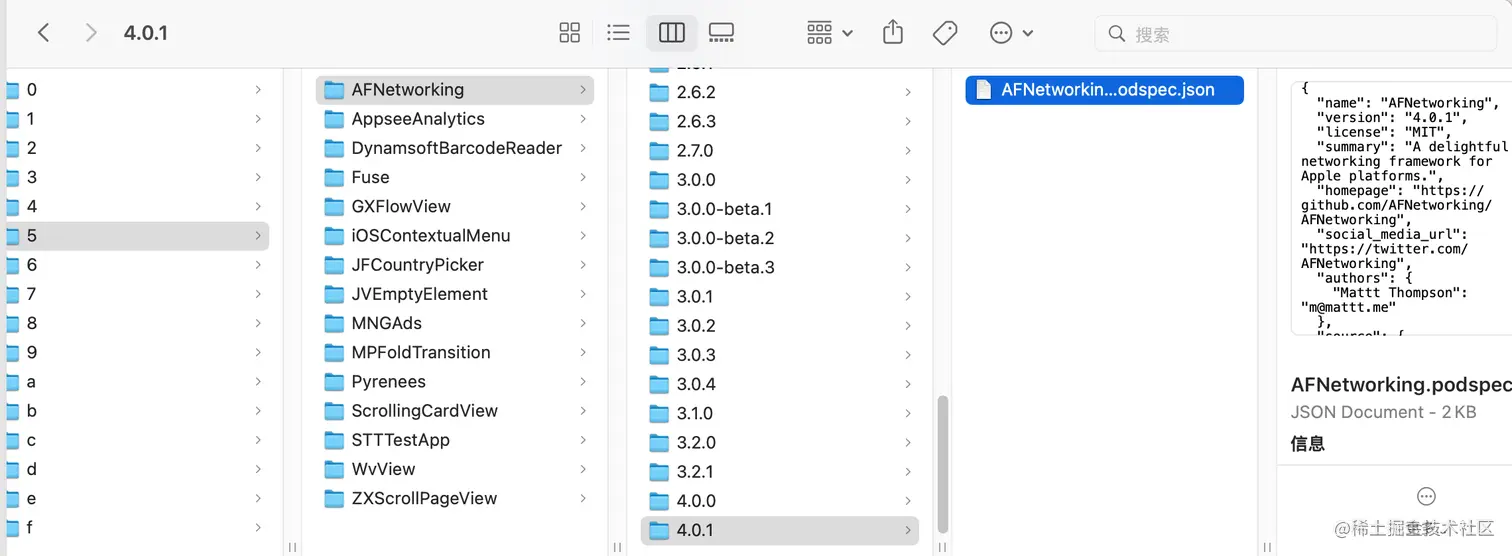Open the more actions ellipsis menu

click(x=1010, y=33)
